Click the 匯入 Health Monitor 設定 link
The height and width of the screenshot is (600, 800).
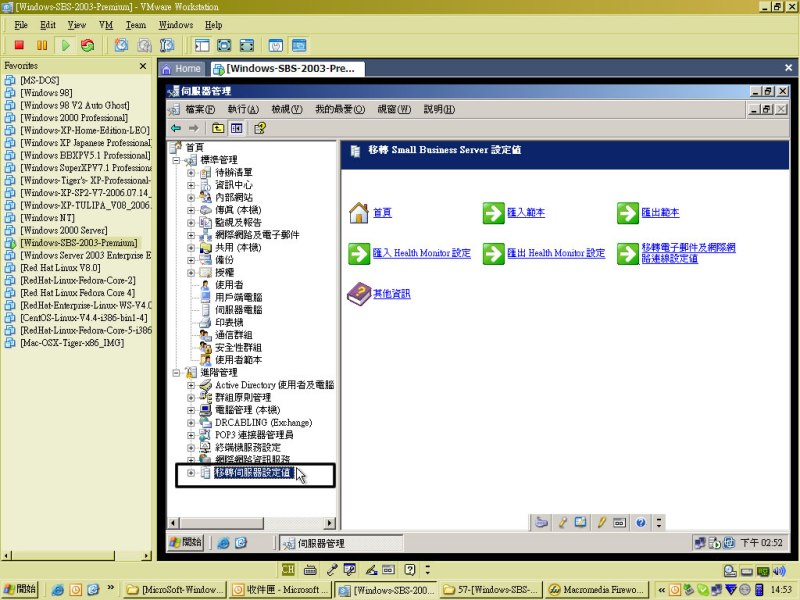(x=421, y=253)
